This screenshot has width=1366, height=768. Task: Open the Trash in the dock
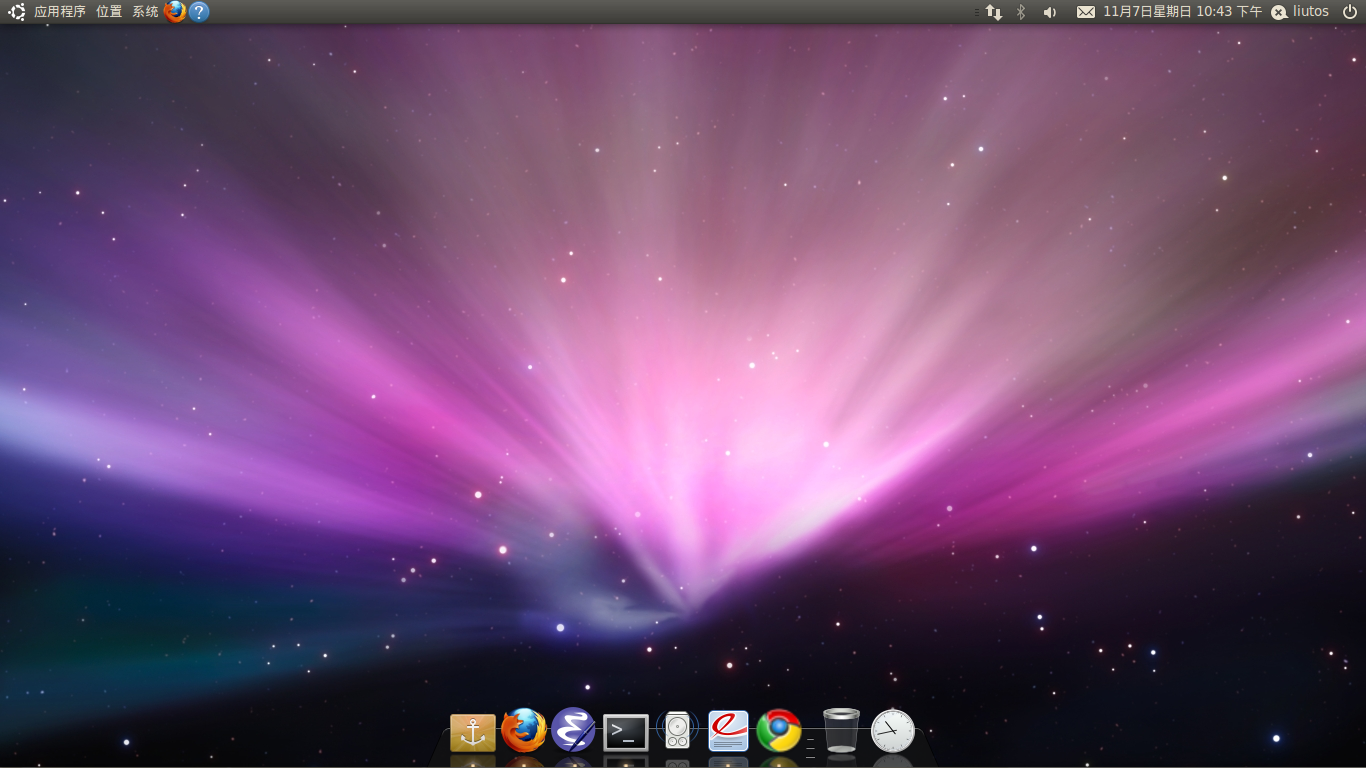pos(841,730)
